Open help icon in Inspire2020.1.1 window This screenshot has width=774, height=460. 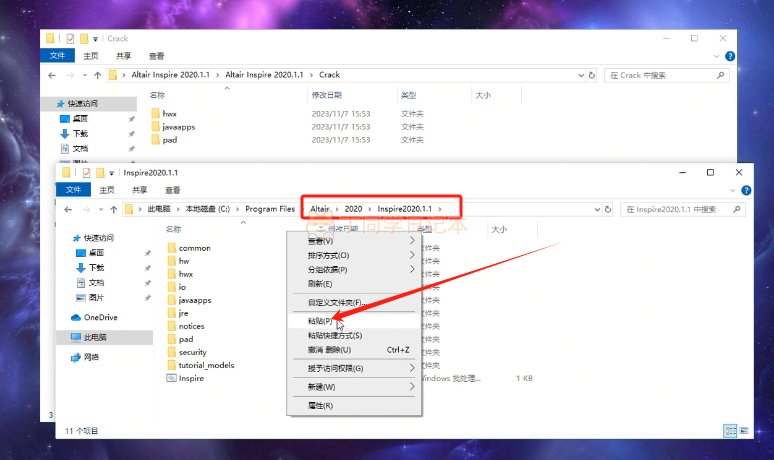tap(746, 190)
